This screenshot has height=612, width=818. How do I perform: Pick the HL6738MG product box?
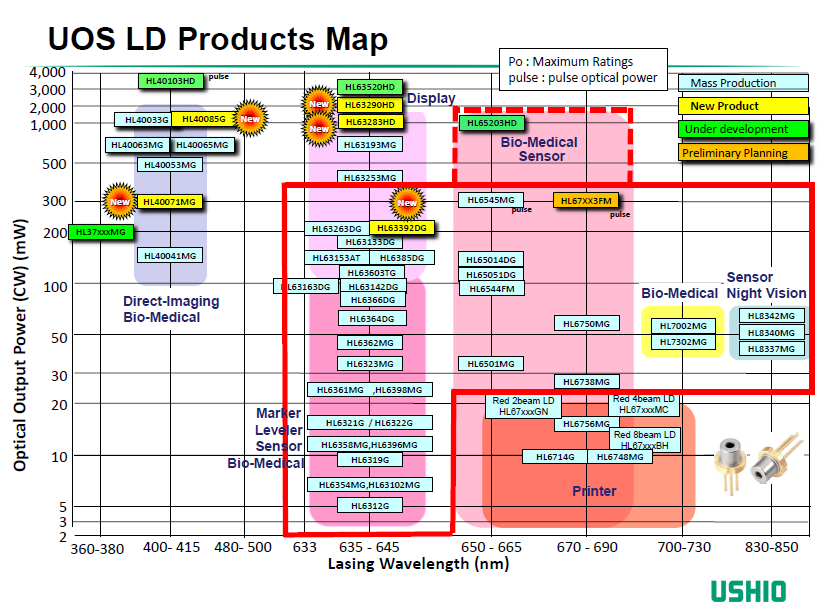(x=586, y=381)
